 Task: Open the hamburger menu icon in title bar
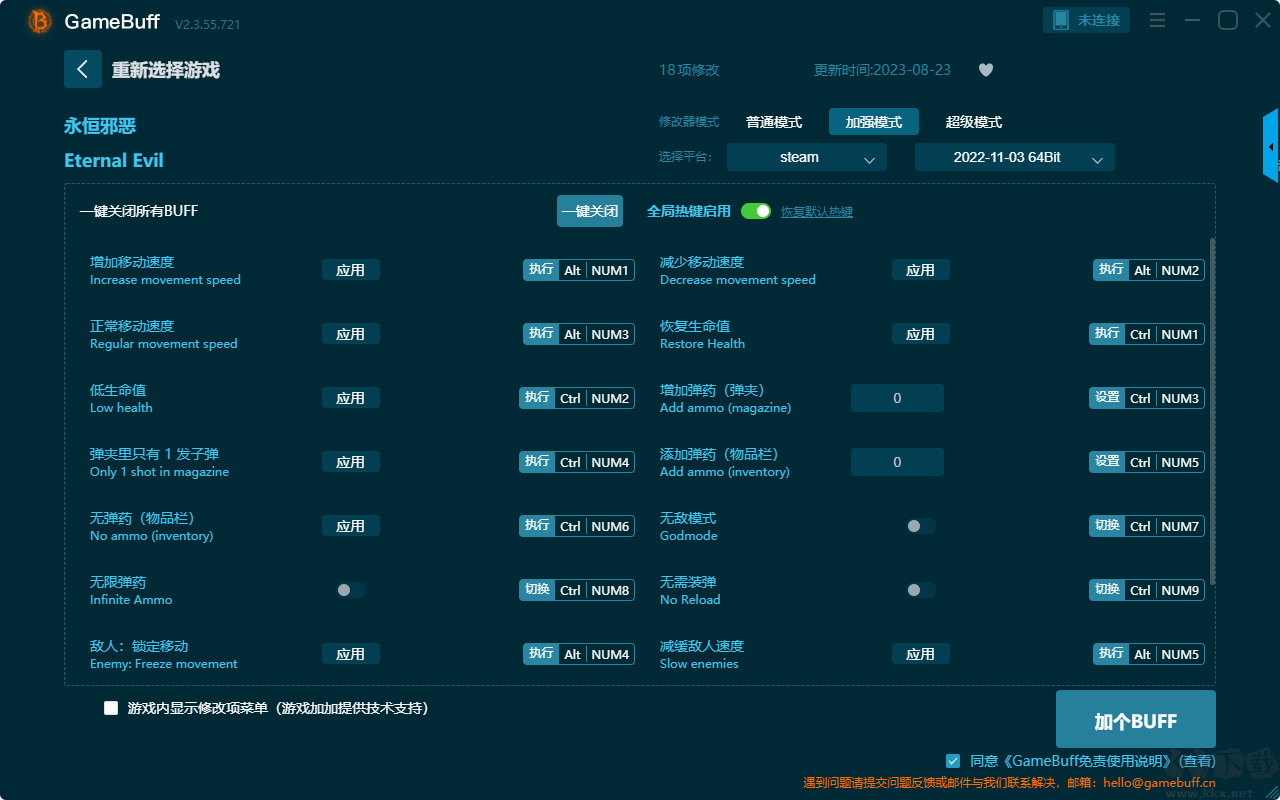click(1157, 20)
